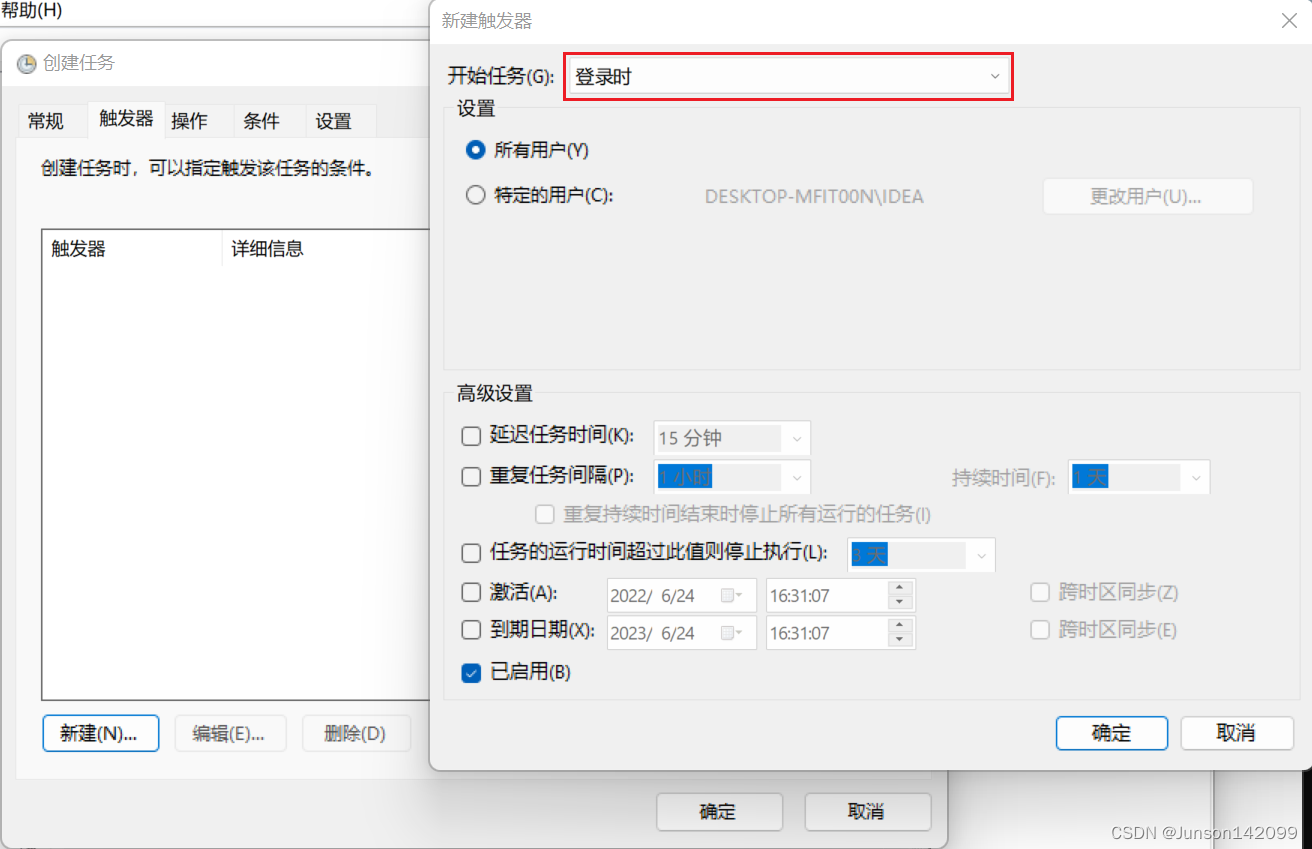Click the 更改用户 button

pos(1147,196)
